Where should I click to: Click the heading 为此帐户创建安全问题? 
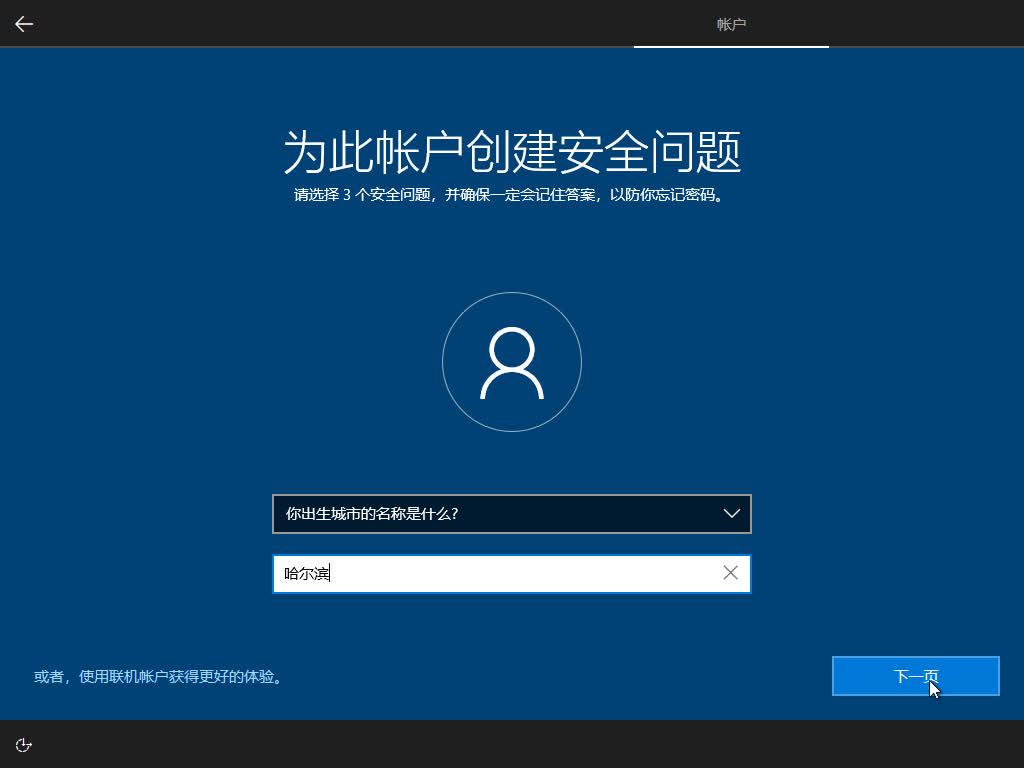[x=511, y=152]
